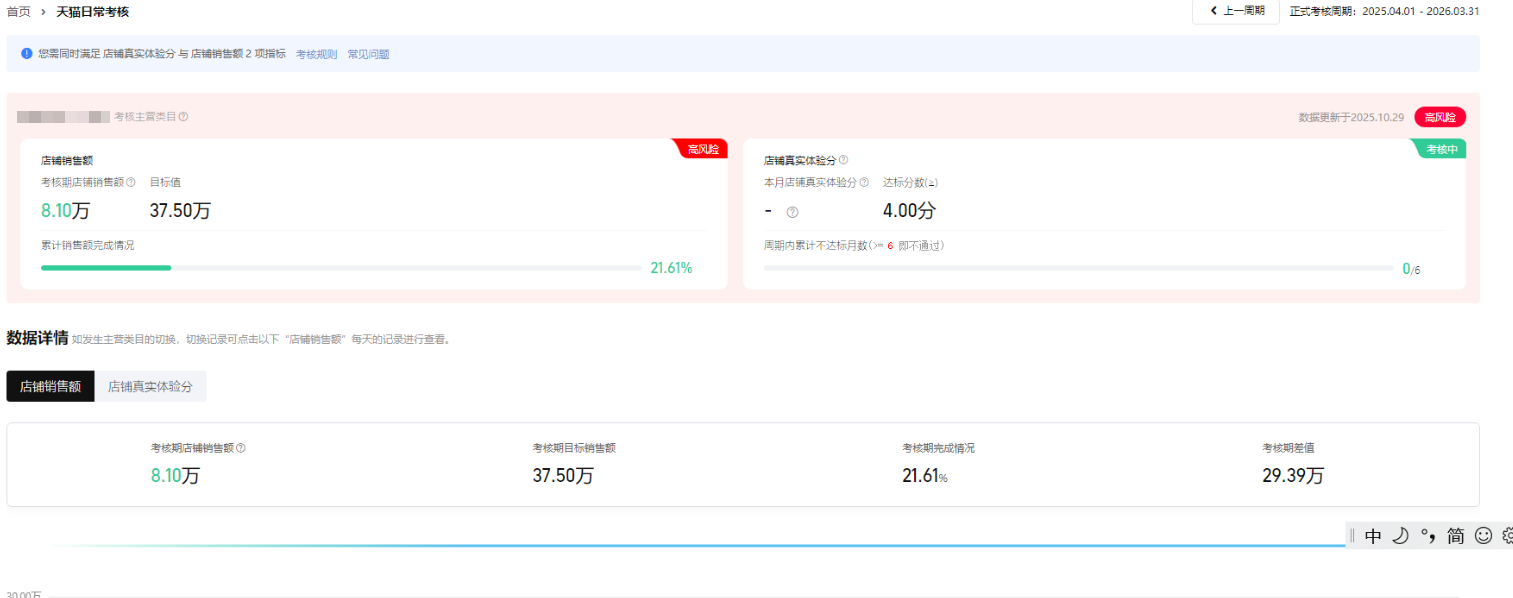Click the 累计销售额完成情况 progress bar
Viewport: 1513px width, 598px height.
pyautogui.click(x=341, y=268)
